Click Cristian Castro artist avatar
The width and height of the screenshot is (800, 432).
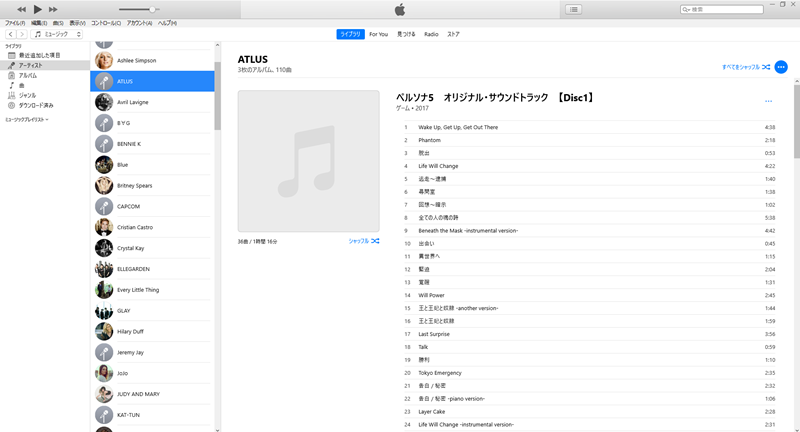tap(104, 227)
